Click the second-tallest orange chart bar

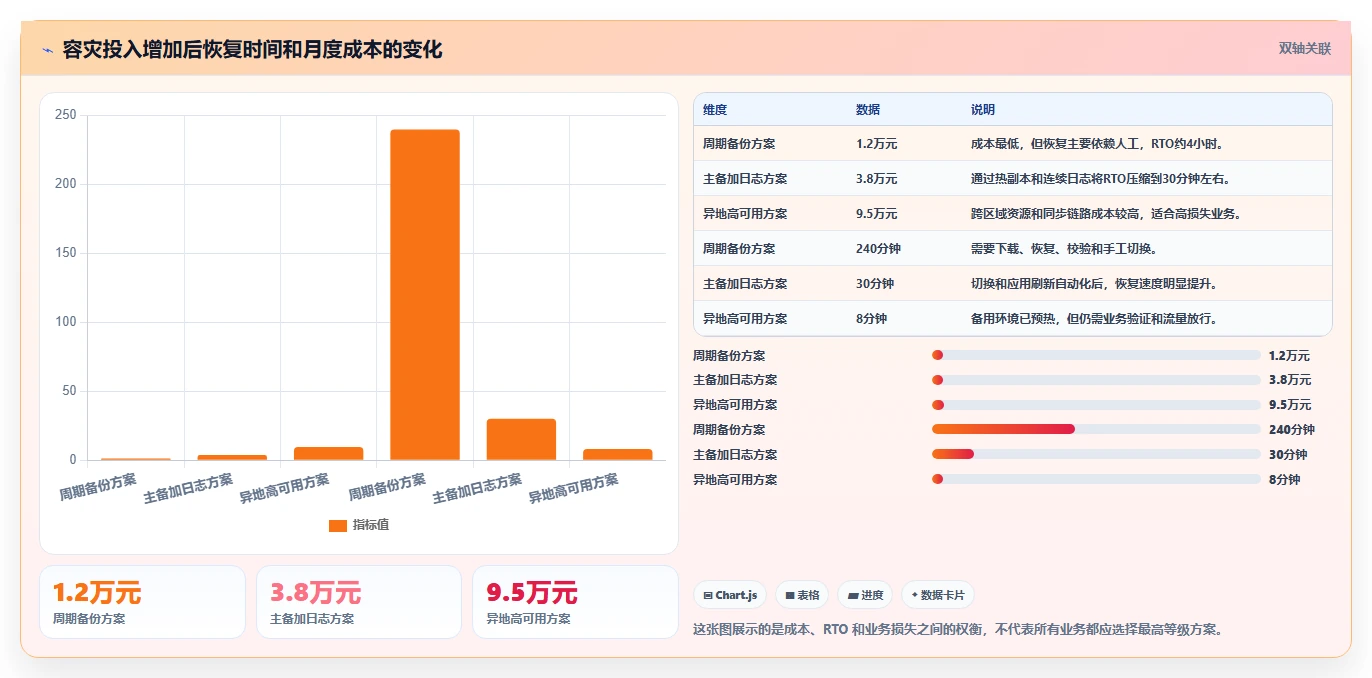(521, 439)
